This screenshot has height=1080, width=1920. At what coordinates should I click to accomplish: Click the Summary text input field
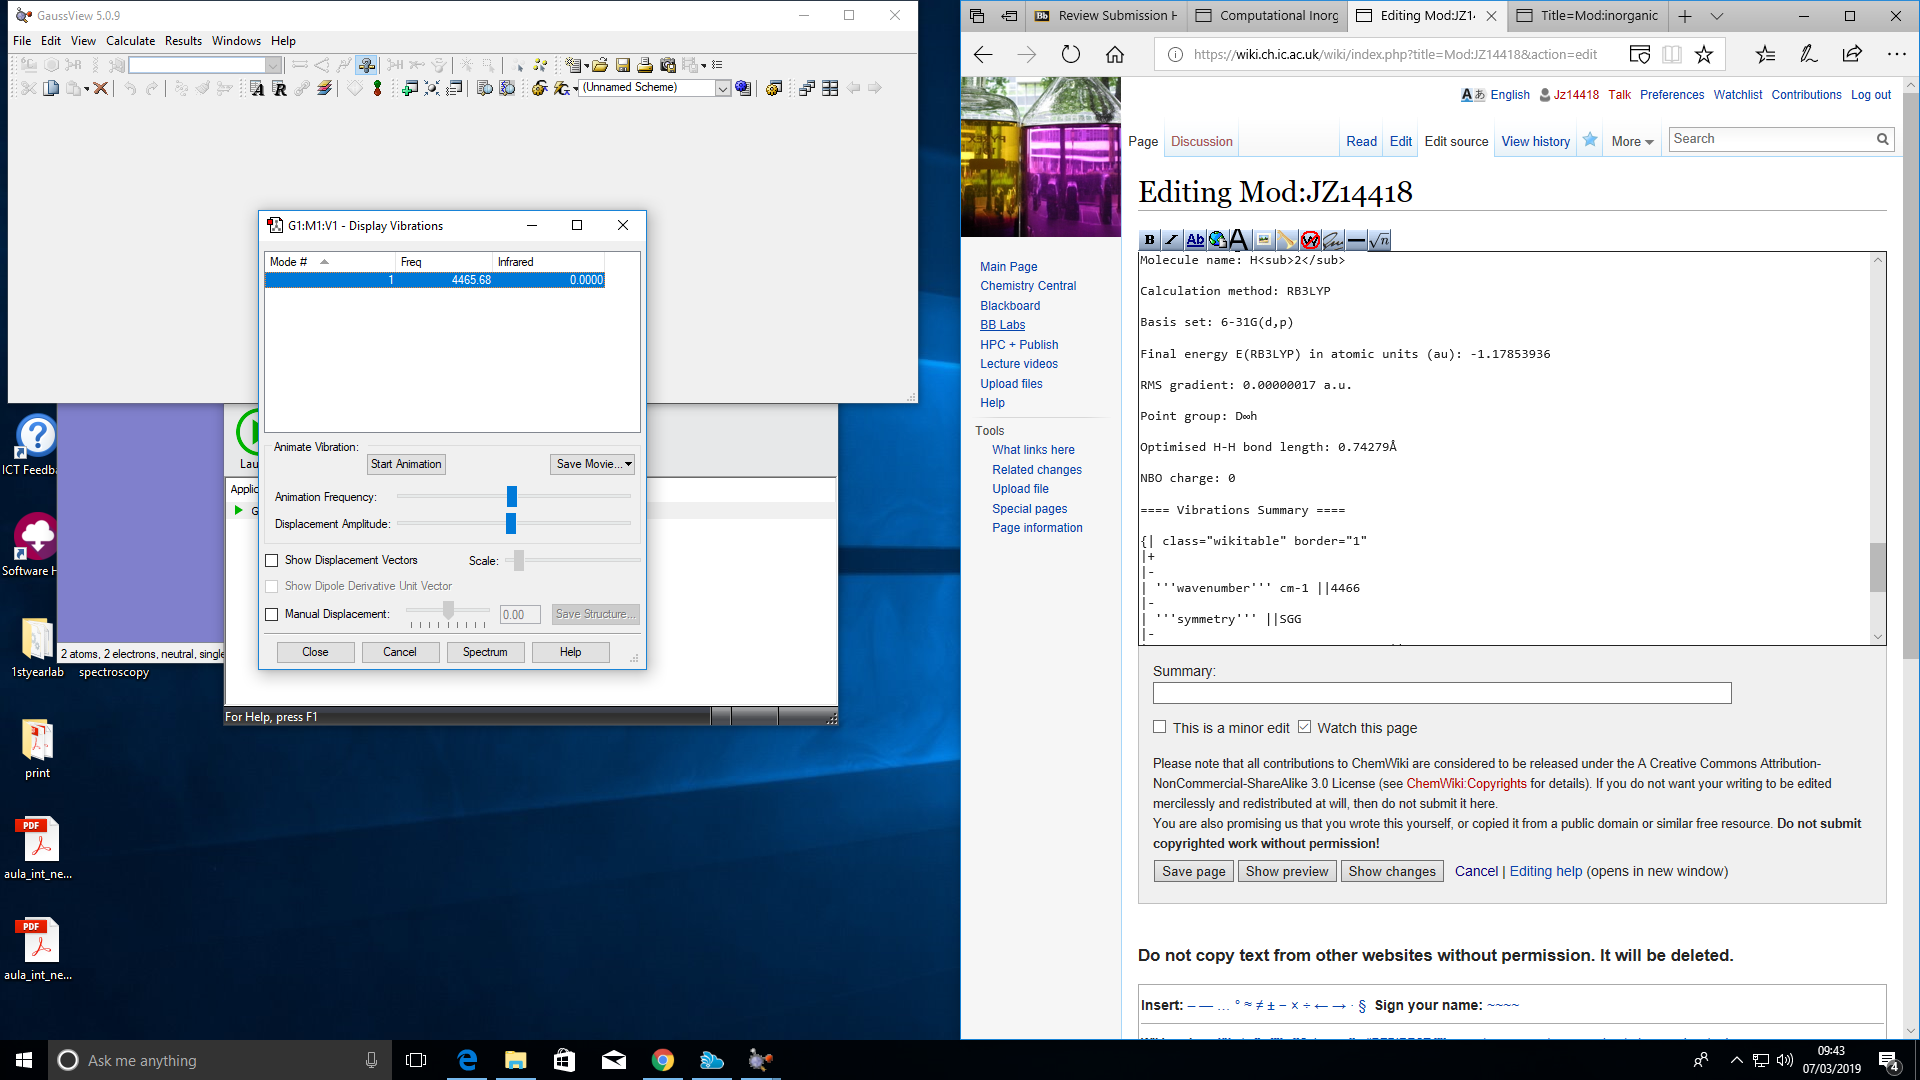(1441, 693)
